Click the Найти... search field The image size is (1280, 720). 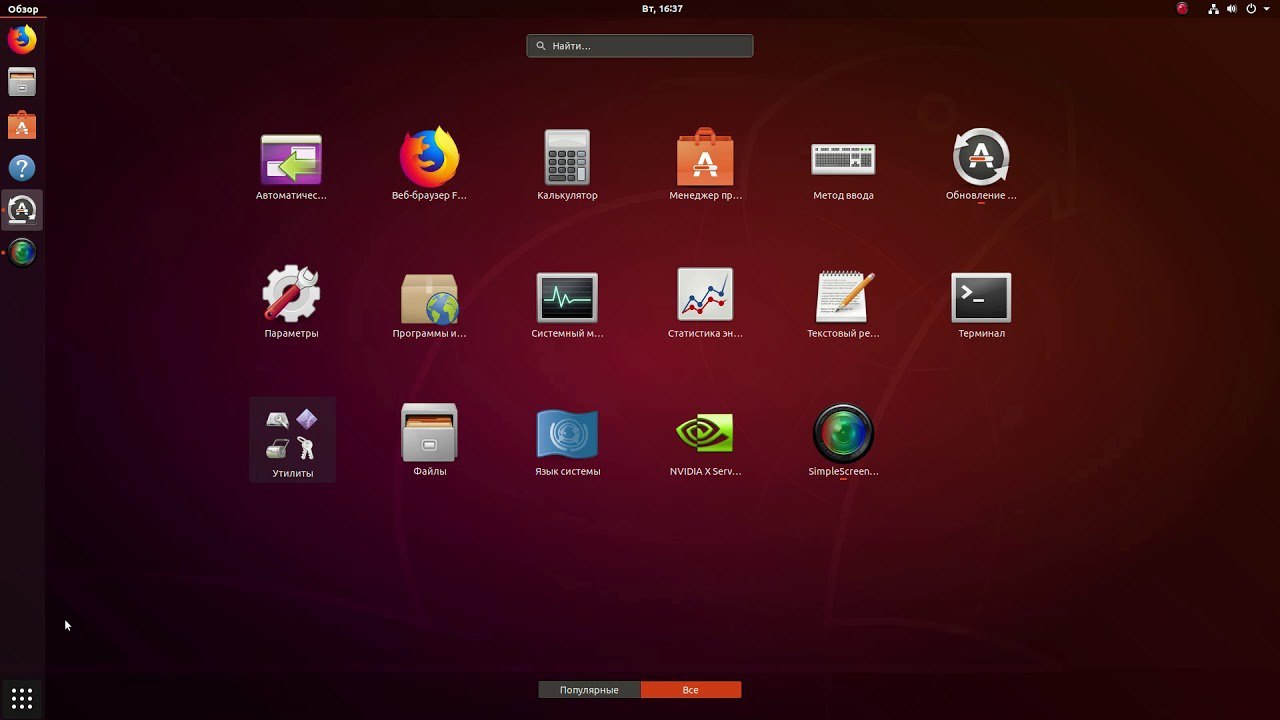pos(640,46)
